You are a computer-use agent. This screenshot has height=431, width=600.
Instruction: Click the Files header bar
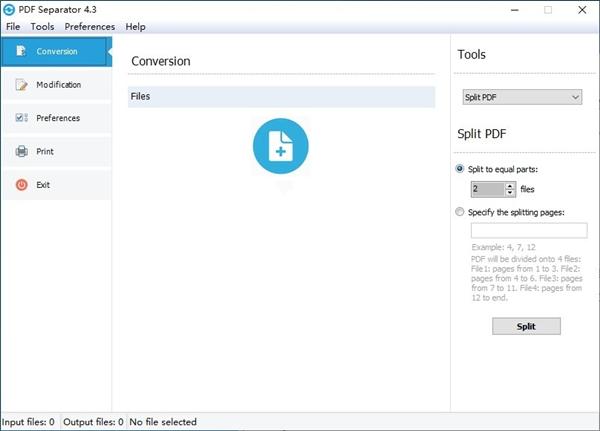(281, 96)
